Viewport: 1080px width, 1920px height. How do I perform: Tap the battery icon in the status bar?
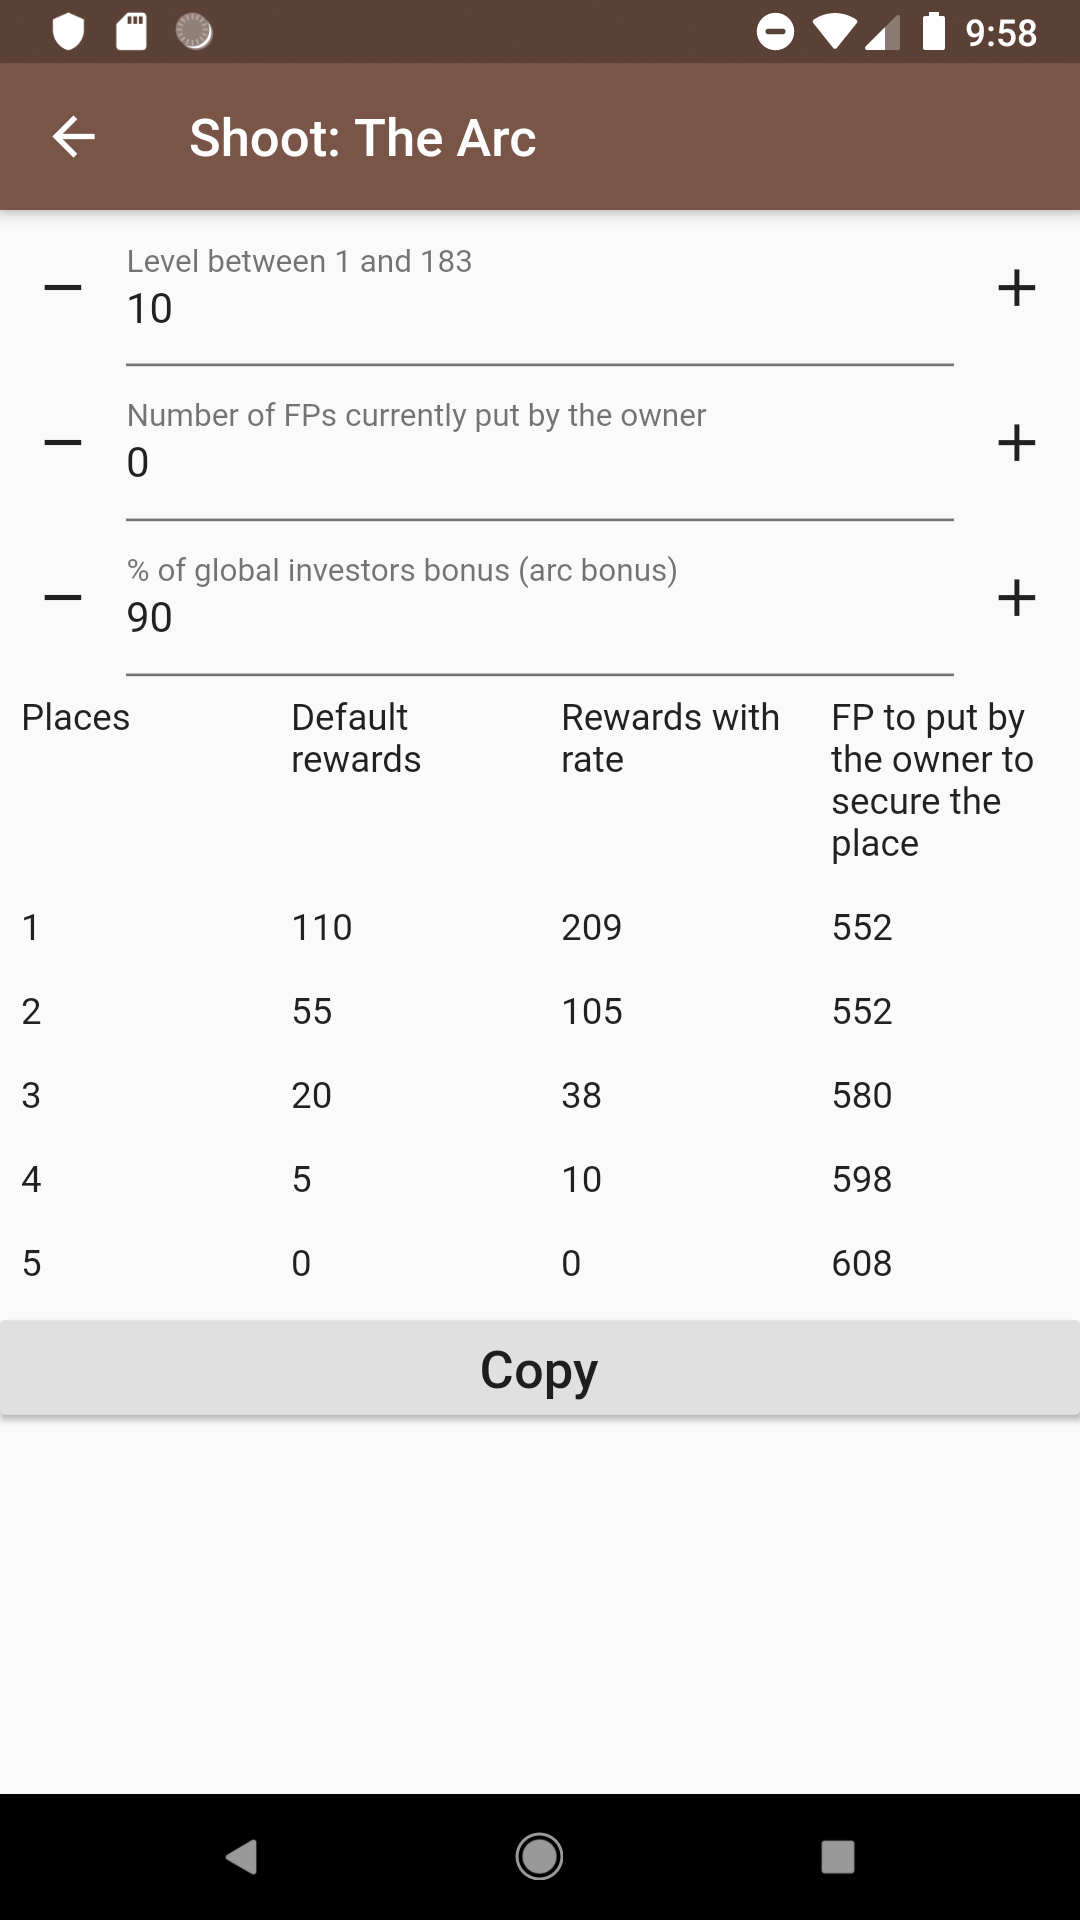pyautogui.click(x=933, y=32)
